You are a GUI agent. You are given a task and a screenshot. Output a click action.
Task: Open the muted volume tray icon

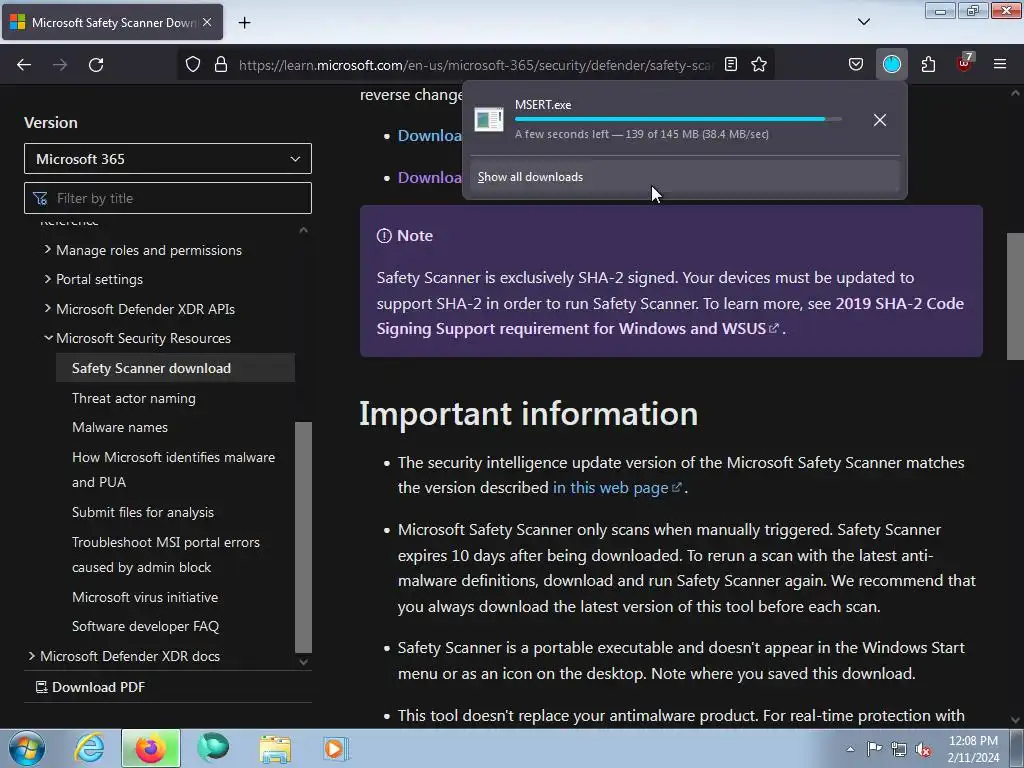(x=923, y=749)
